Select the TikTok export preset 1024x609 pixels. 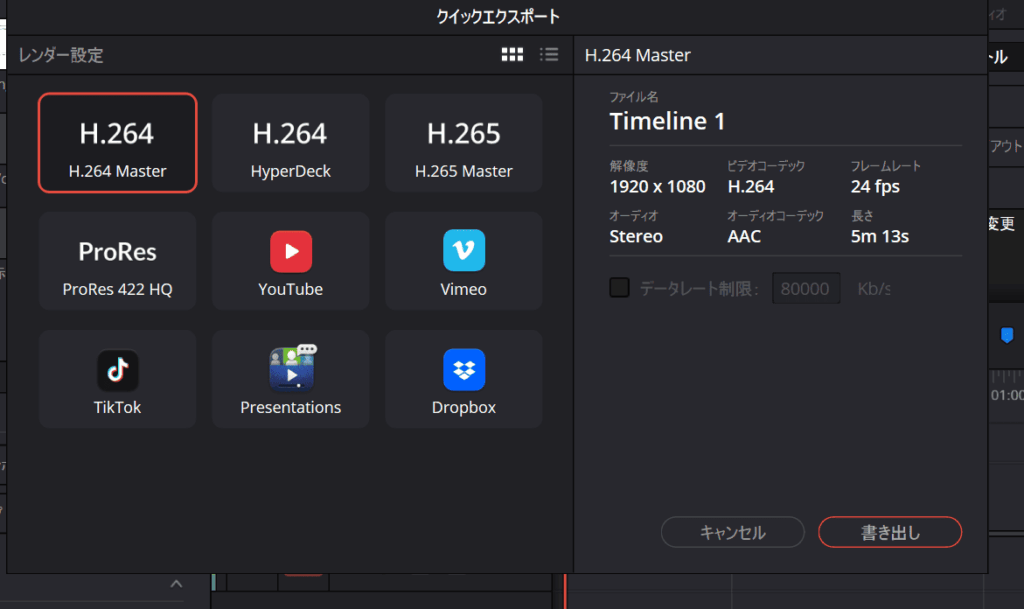pos(118,379)
